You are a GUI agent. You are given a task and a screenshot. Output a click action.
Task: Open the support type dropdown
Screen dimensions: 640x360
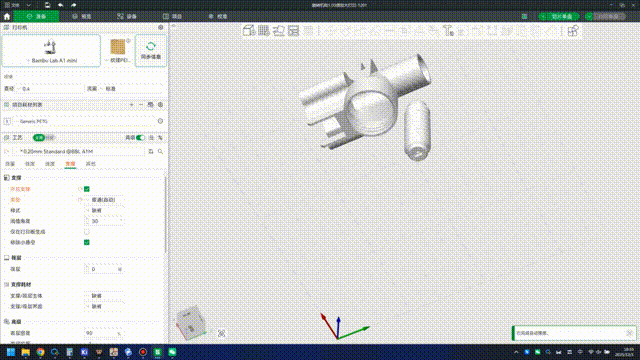point(104,200)
